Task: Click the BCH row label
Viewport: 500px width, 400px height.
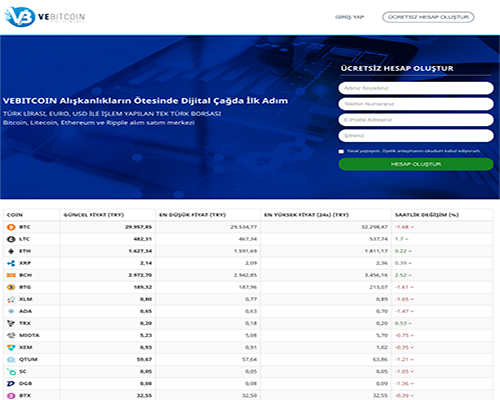Action: [x=25, y=275]
